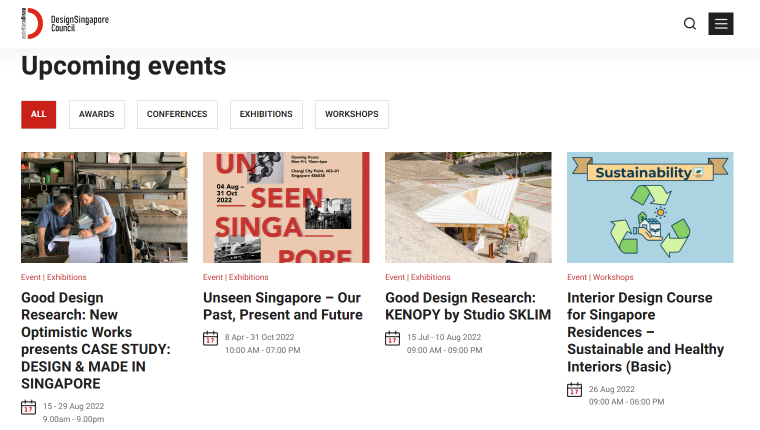Click the time text 9.00am - 9.00pm
760x430 pixels.
tap(73, 419)
